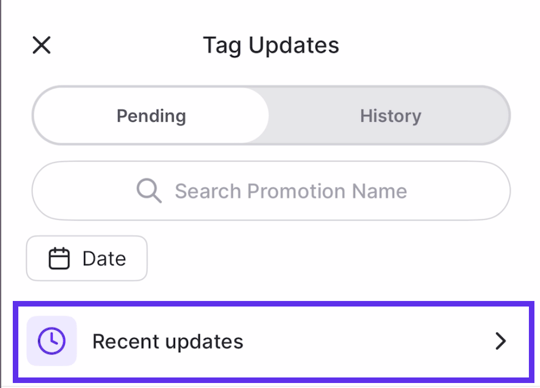Pick a date using the calendar button
The width and height of the screenshot is (540, 388).
coord(87,258)
